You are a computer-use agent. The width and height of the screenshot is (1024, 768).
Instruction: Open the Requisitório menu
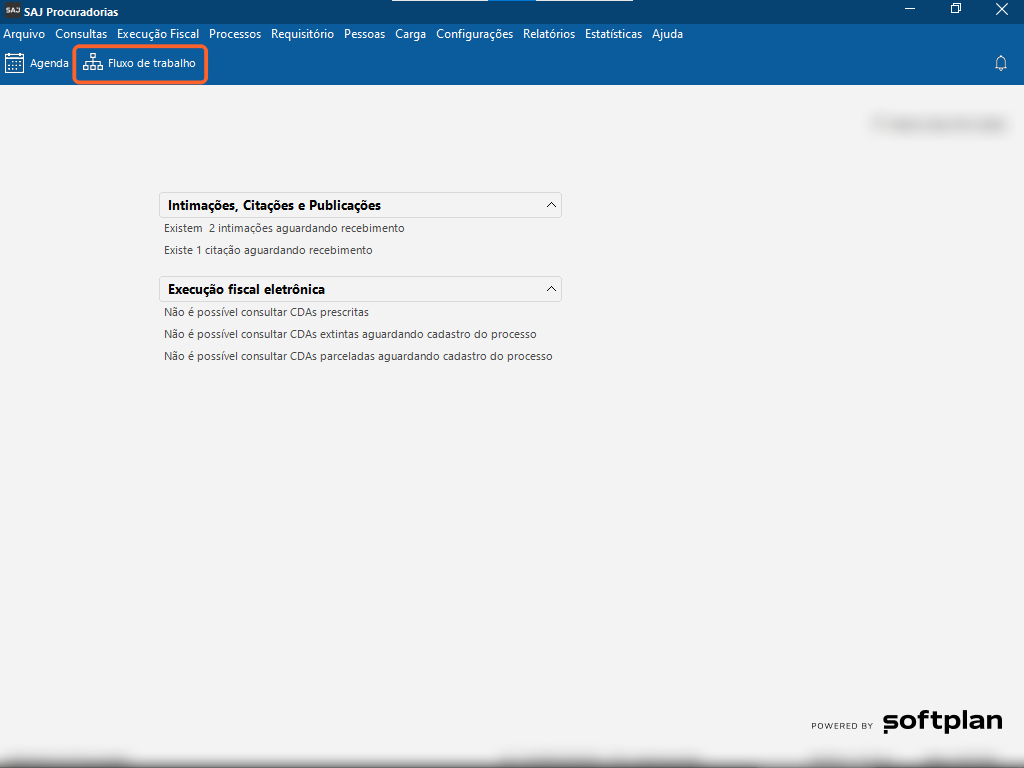click(x=302, y=34)
